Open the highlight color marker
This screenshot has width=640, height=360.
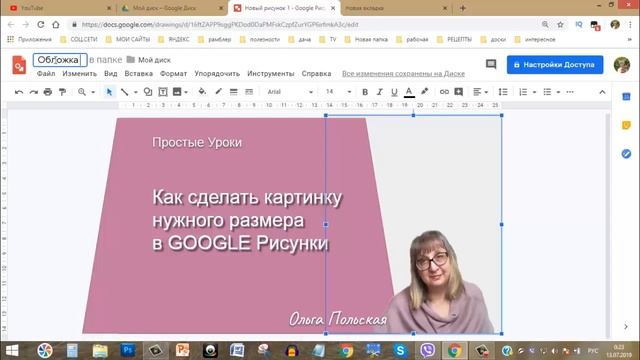click(x=424, y=92)
